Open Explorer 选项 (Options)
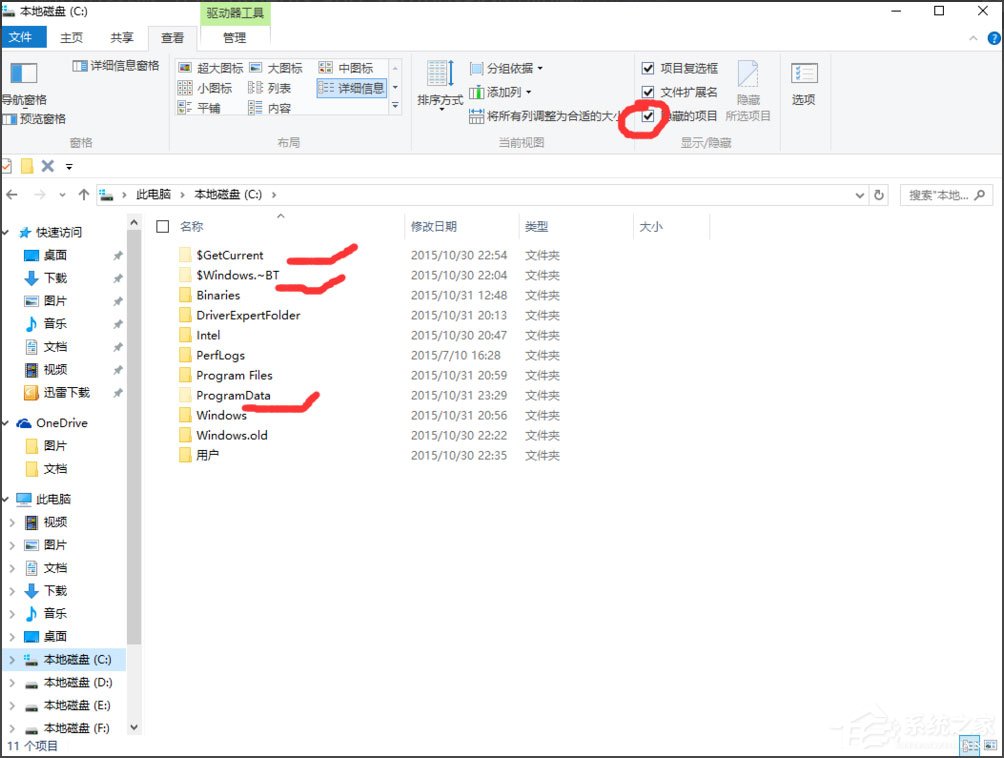1004x758 pixels. pos(803,85)
